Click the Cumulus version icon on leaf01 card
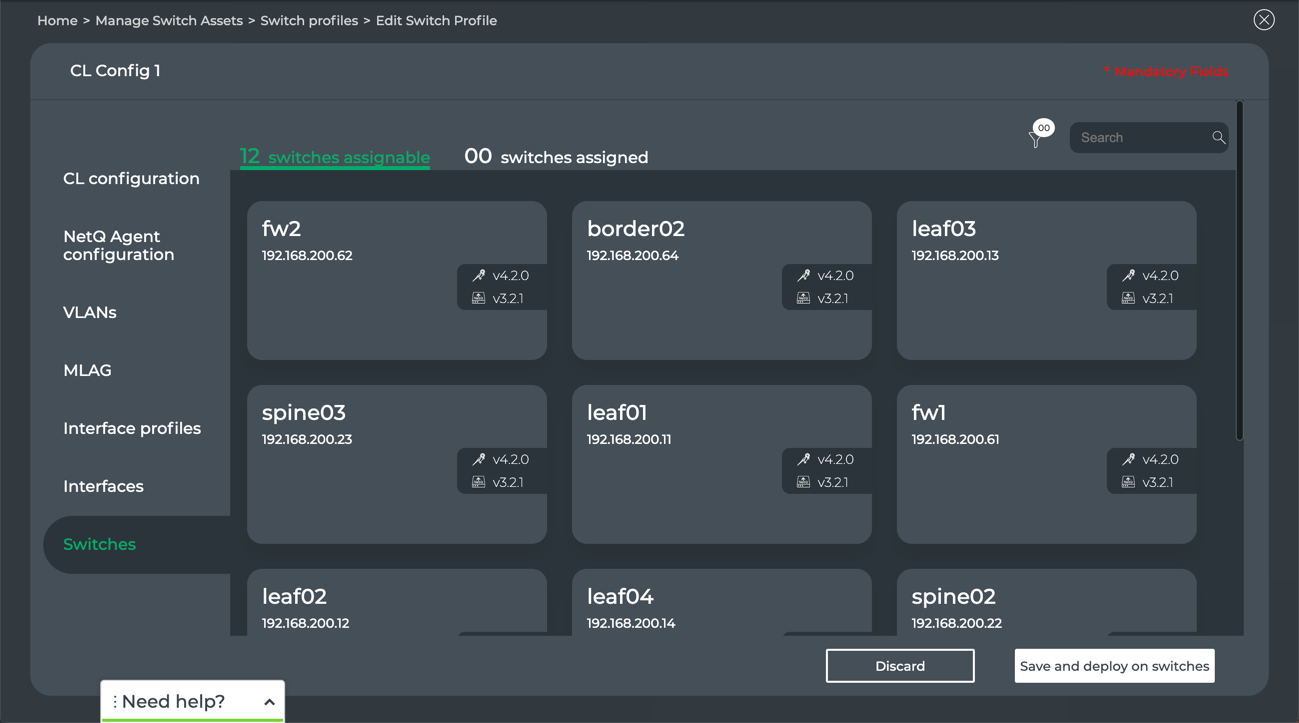 click(803, 460)
